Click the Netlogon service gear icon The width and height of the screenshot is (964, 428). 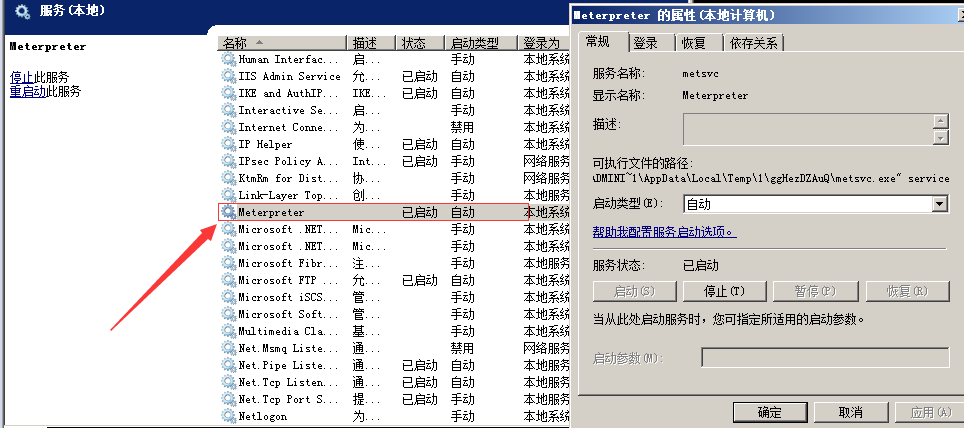click(x=229, y=416)
